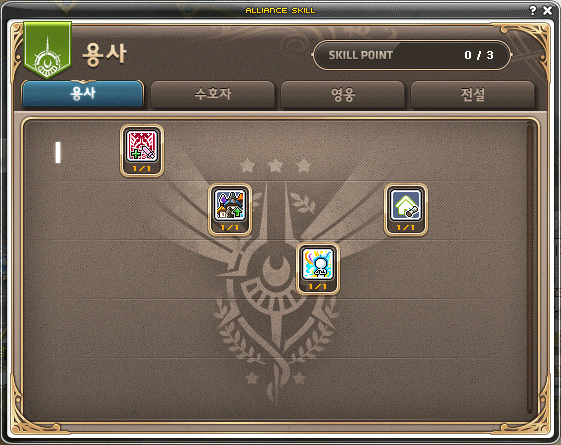
Task: Click the glowing white character skill icon
Action: pos(318,264)
